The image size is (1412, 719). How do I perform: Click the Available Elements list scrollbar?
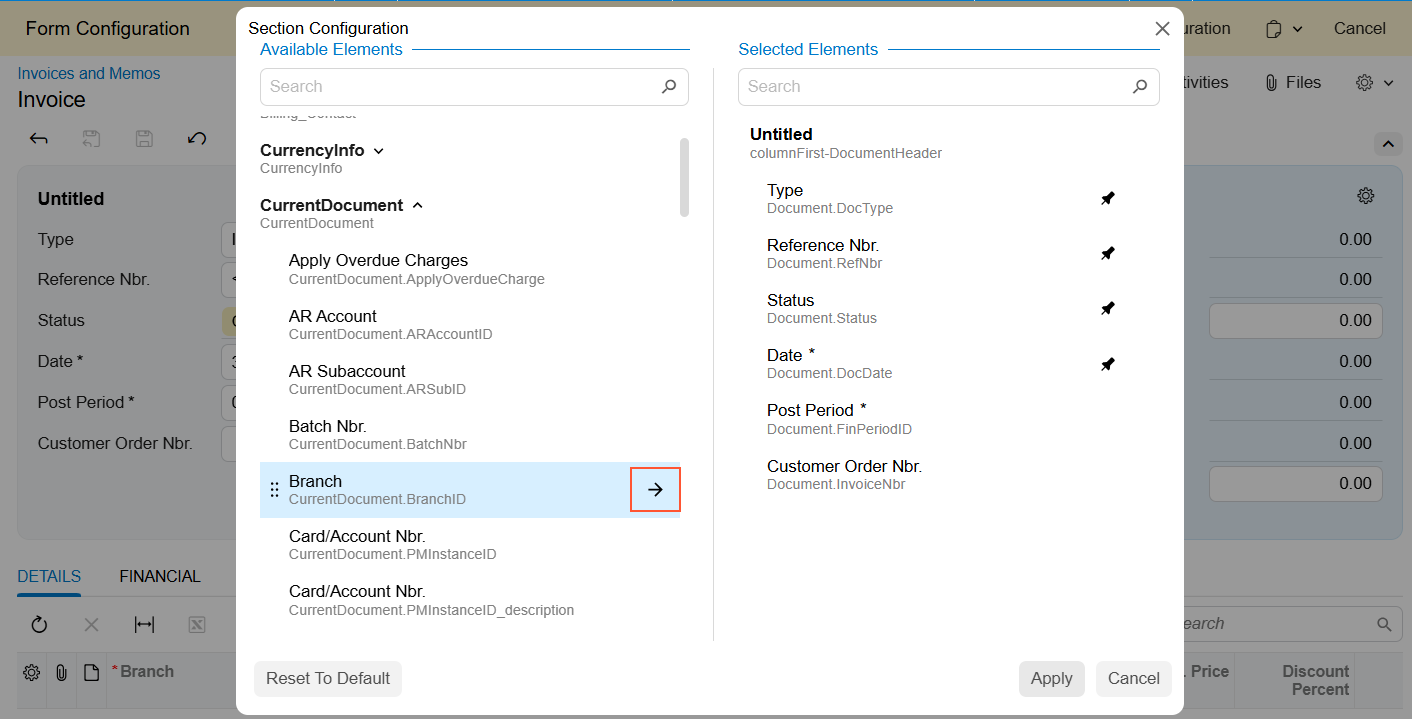(684, 177)
